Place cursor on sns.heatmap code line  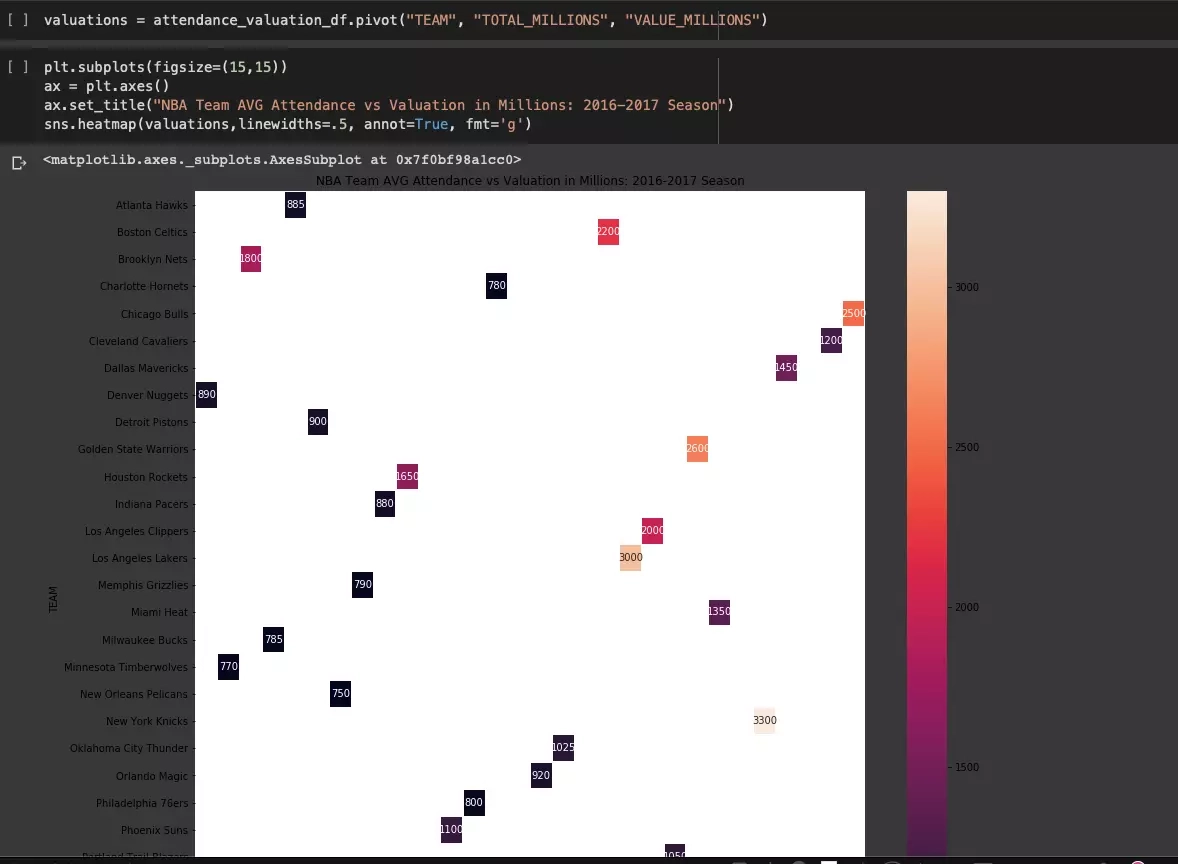pyautogui.click(x=288, y=124)
